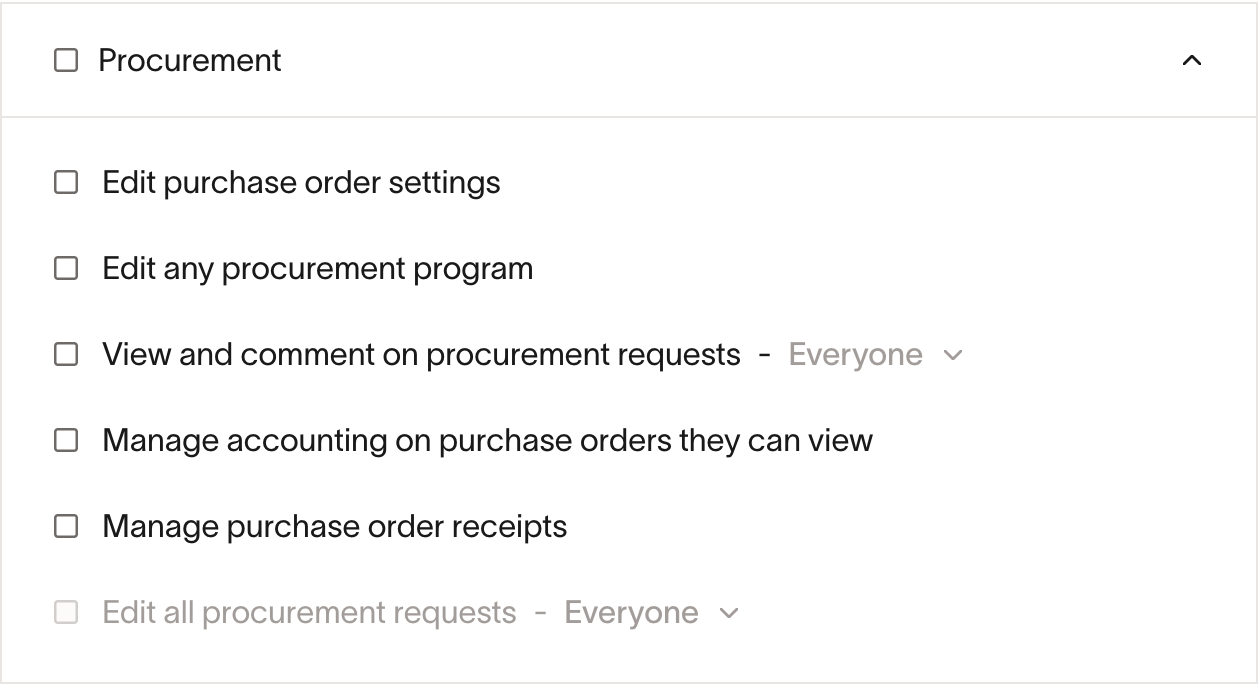Click the Manage purchase order receipts label
The image size is (1258, 684).
[x=334, y=527]
